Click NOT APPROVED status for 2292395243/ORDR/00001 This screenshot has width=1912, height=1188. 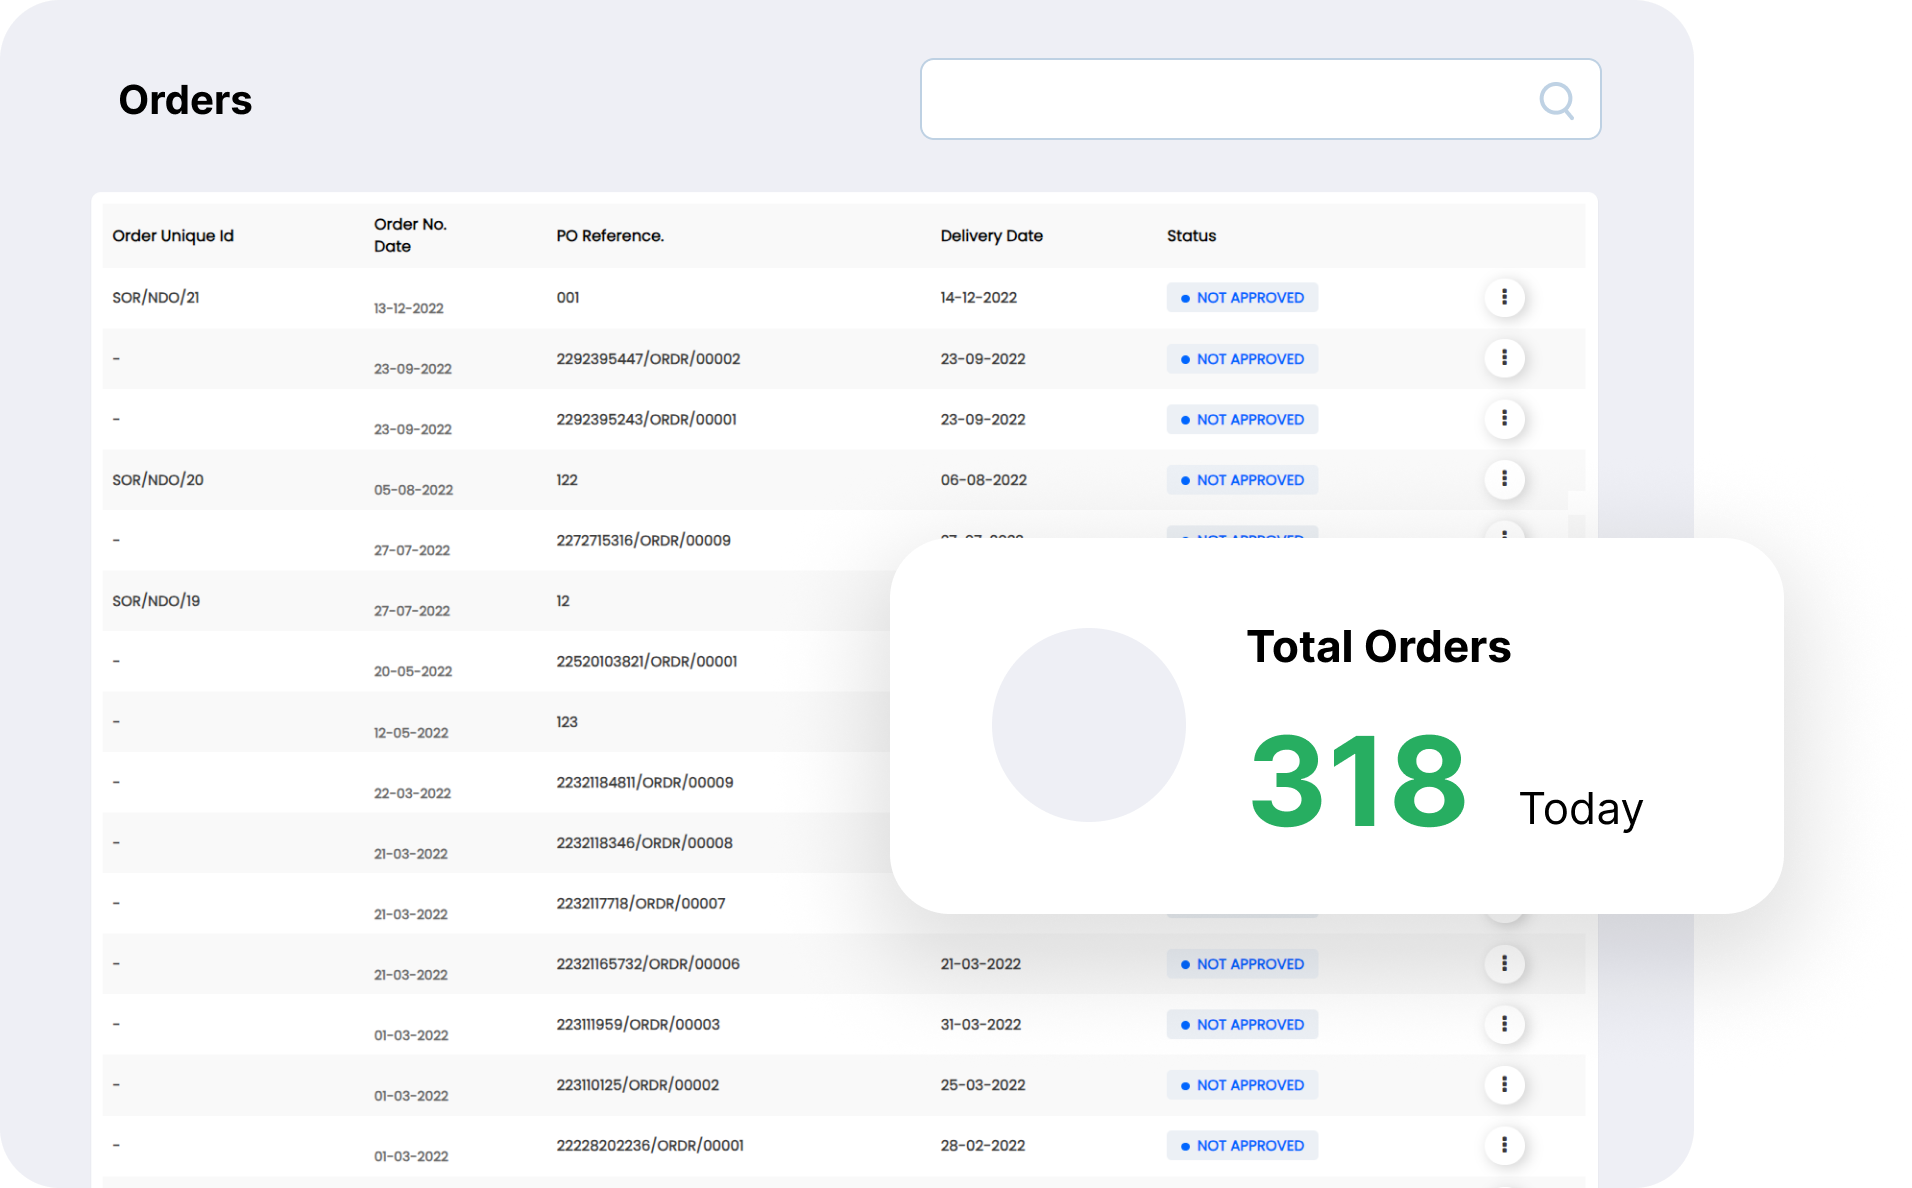1242,419
